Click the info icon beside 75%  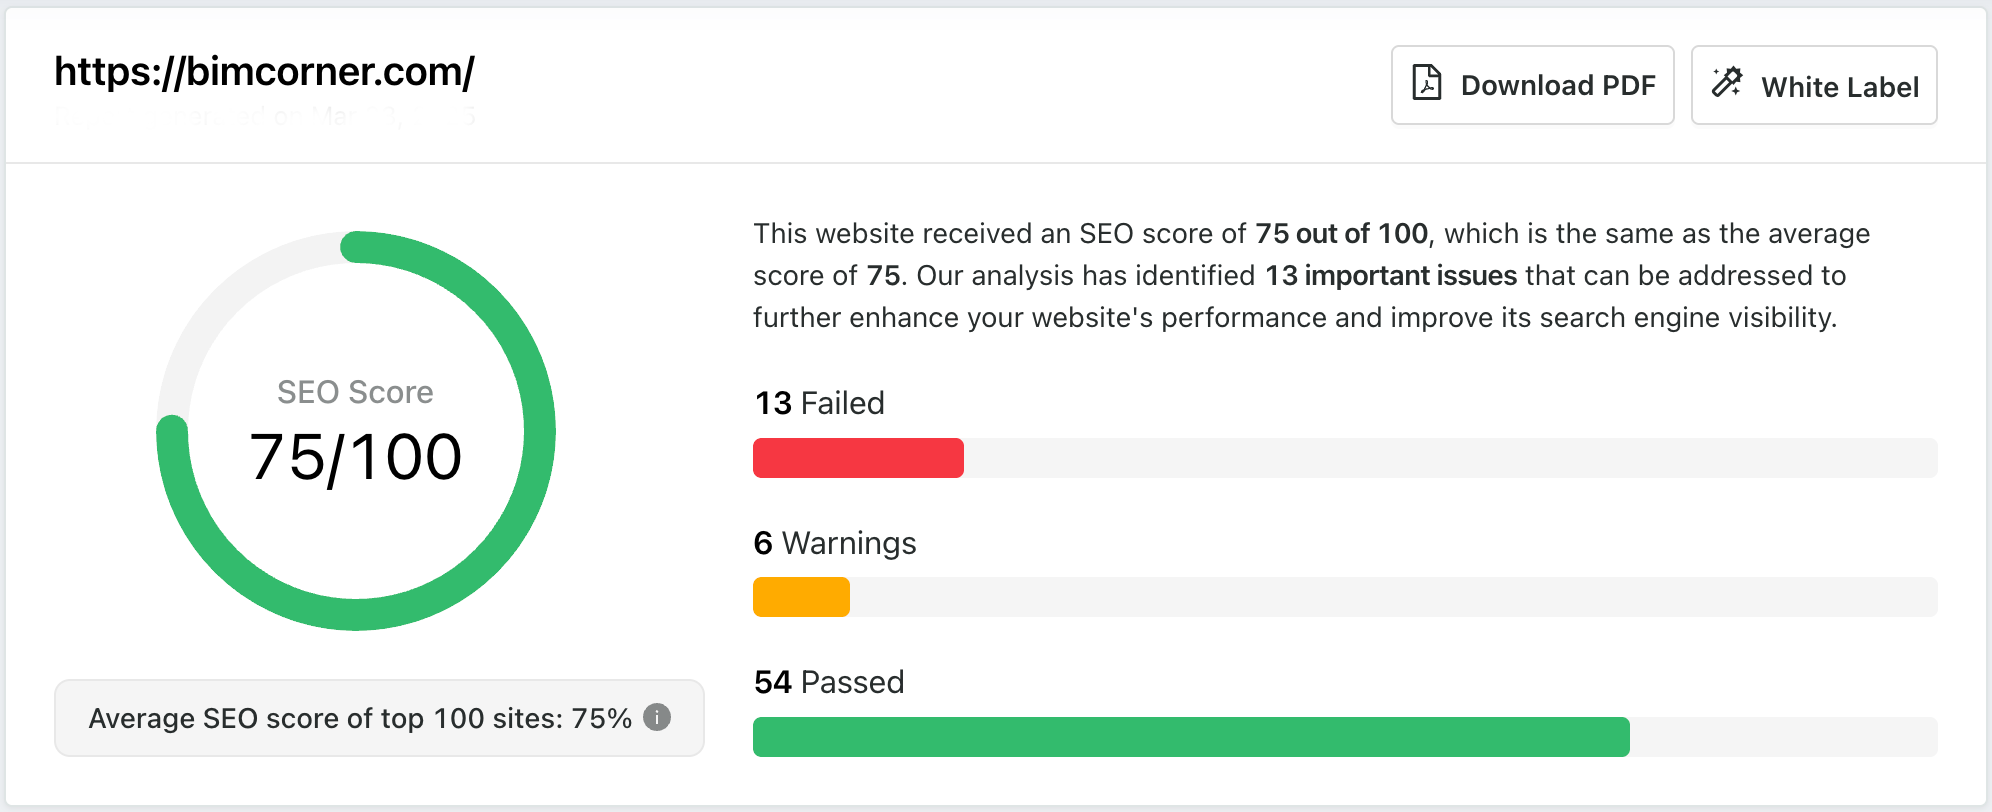point(657,717)
